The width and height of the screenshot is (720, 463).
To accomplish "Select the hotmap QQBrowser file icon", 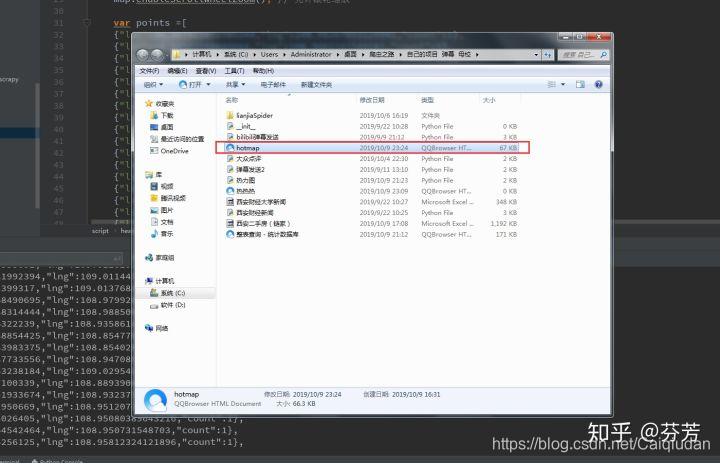I will [x=230, y=147].
